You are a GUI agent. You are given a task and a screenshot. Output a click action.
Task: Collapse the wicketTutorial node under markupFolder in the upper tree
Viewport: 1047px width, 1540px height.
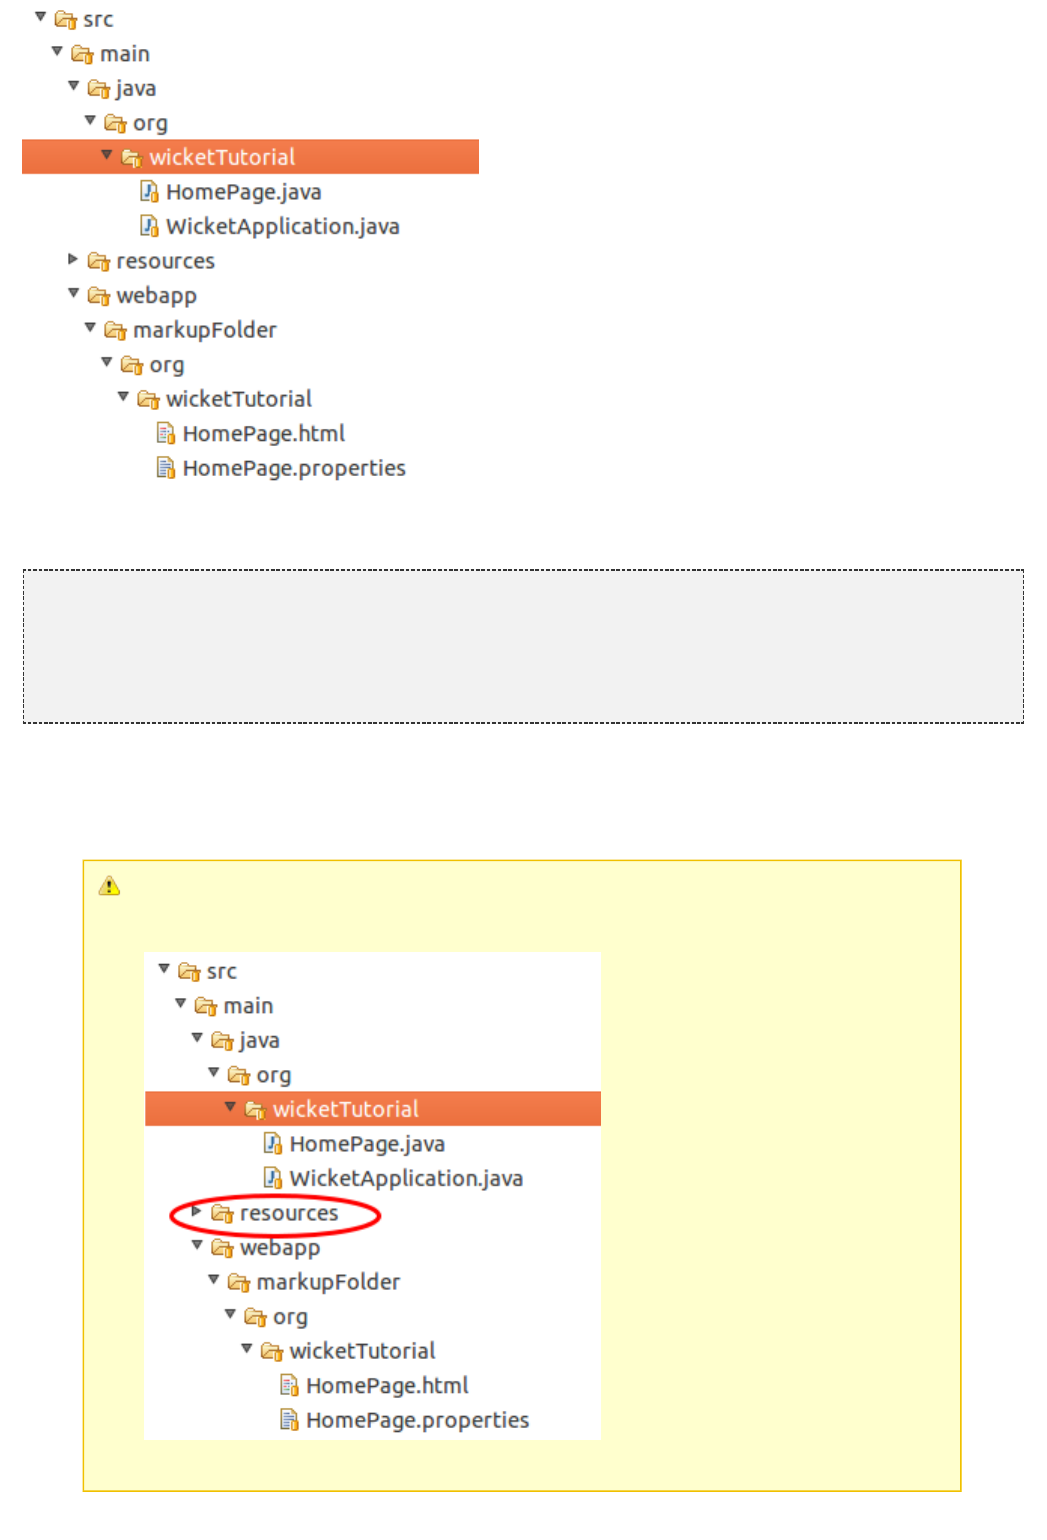click(124, 397)
